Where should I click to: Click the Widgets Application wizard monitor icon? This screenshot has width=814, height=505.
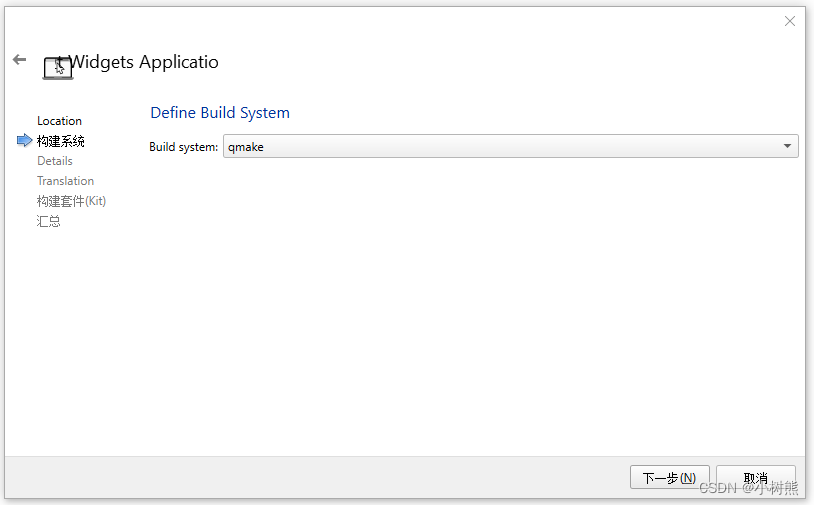pyautogui.click(x=58, y=68)
